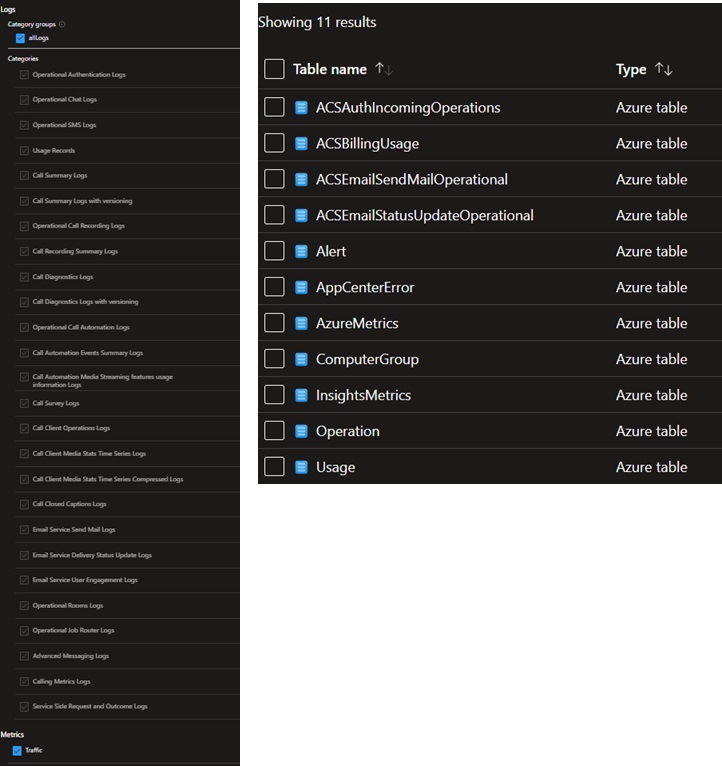Select the Operation row checkbox
The height and width of the screenshot is (767, 722).
274,431
